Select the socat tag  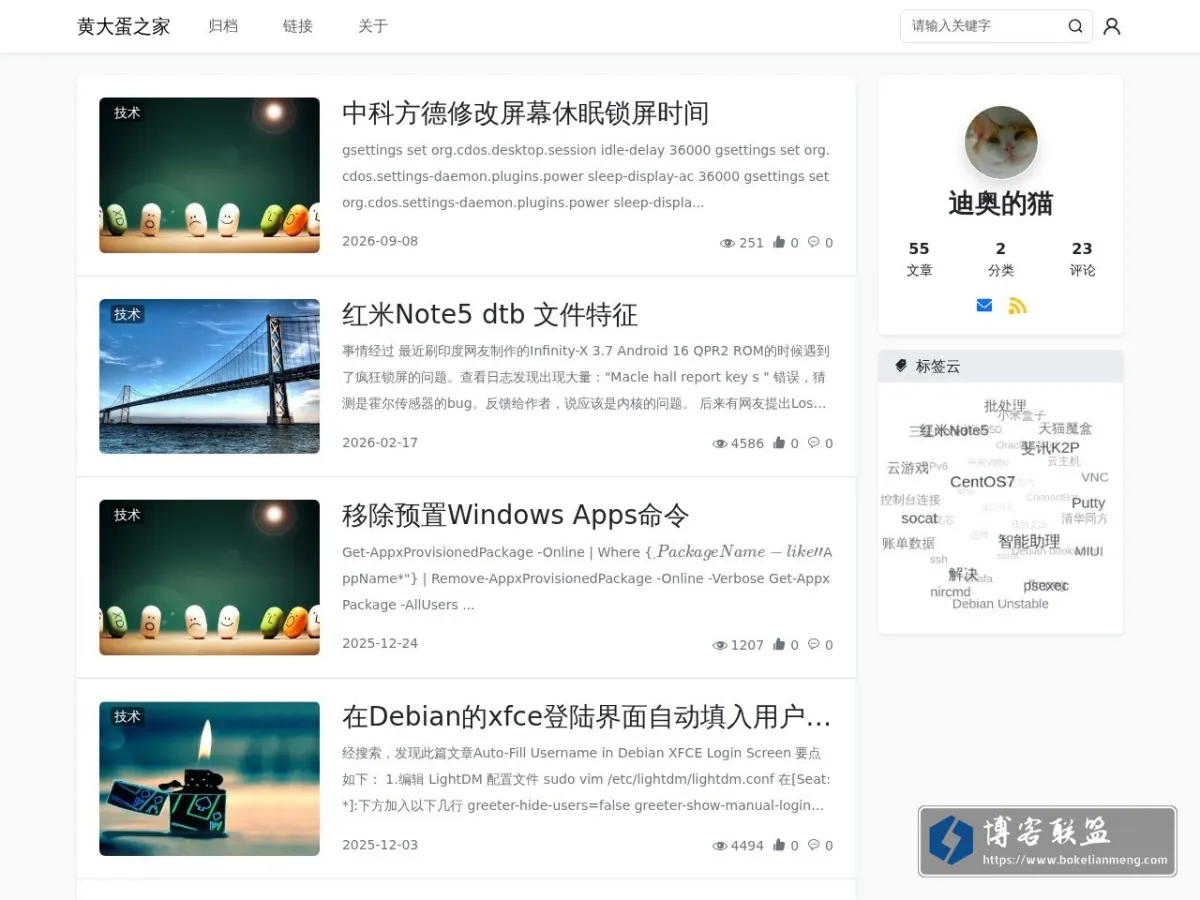click(x=919, y=519)
